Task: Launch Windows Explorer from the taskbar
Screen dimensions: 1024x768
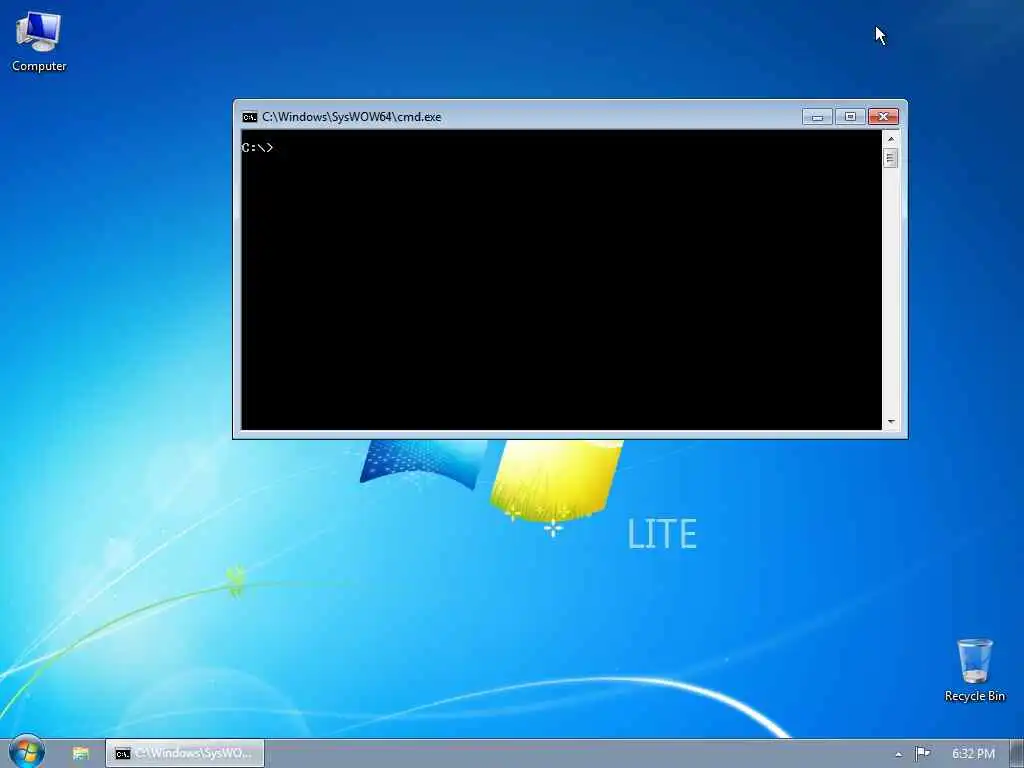Action: pos(80,754)
